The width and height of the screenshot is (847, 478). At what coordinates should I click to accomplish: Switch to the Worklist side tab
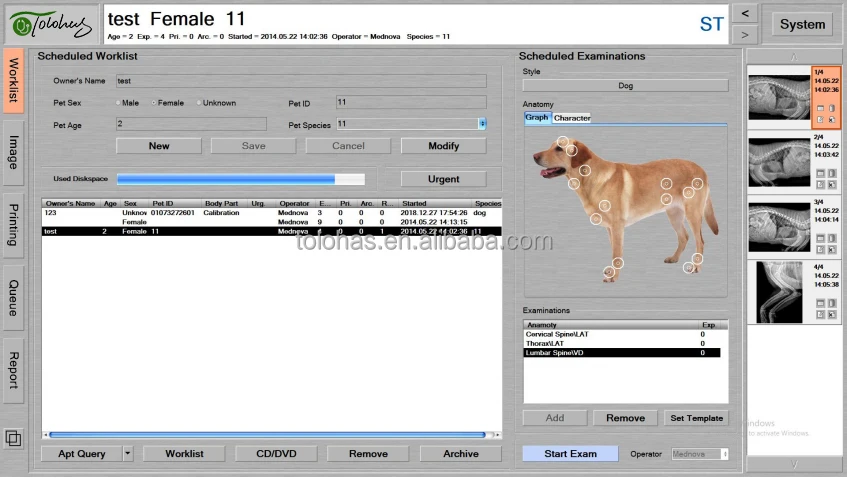[14, 80]
